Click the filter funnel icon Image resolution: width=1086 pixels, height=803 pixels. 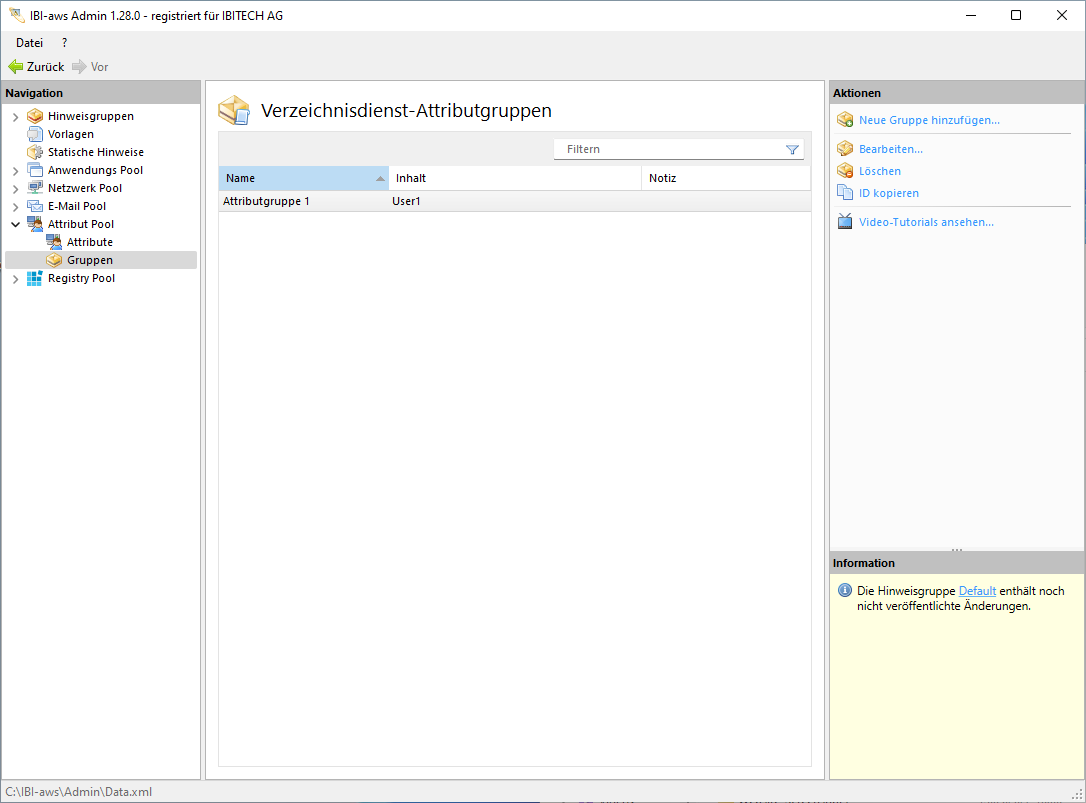click(x=792, y=149)
